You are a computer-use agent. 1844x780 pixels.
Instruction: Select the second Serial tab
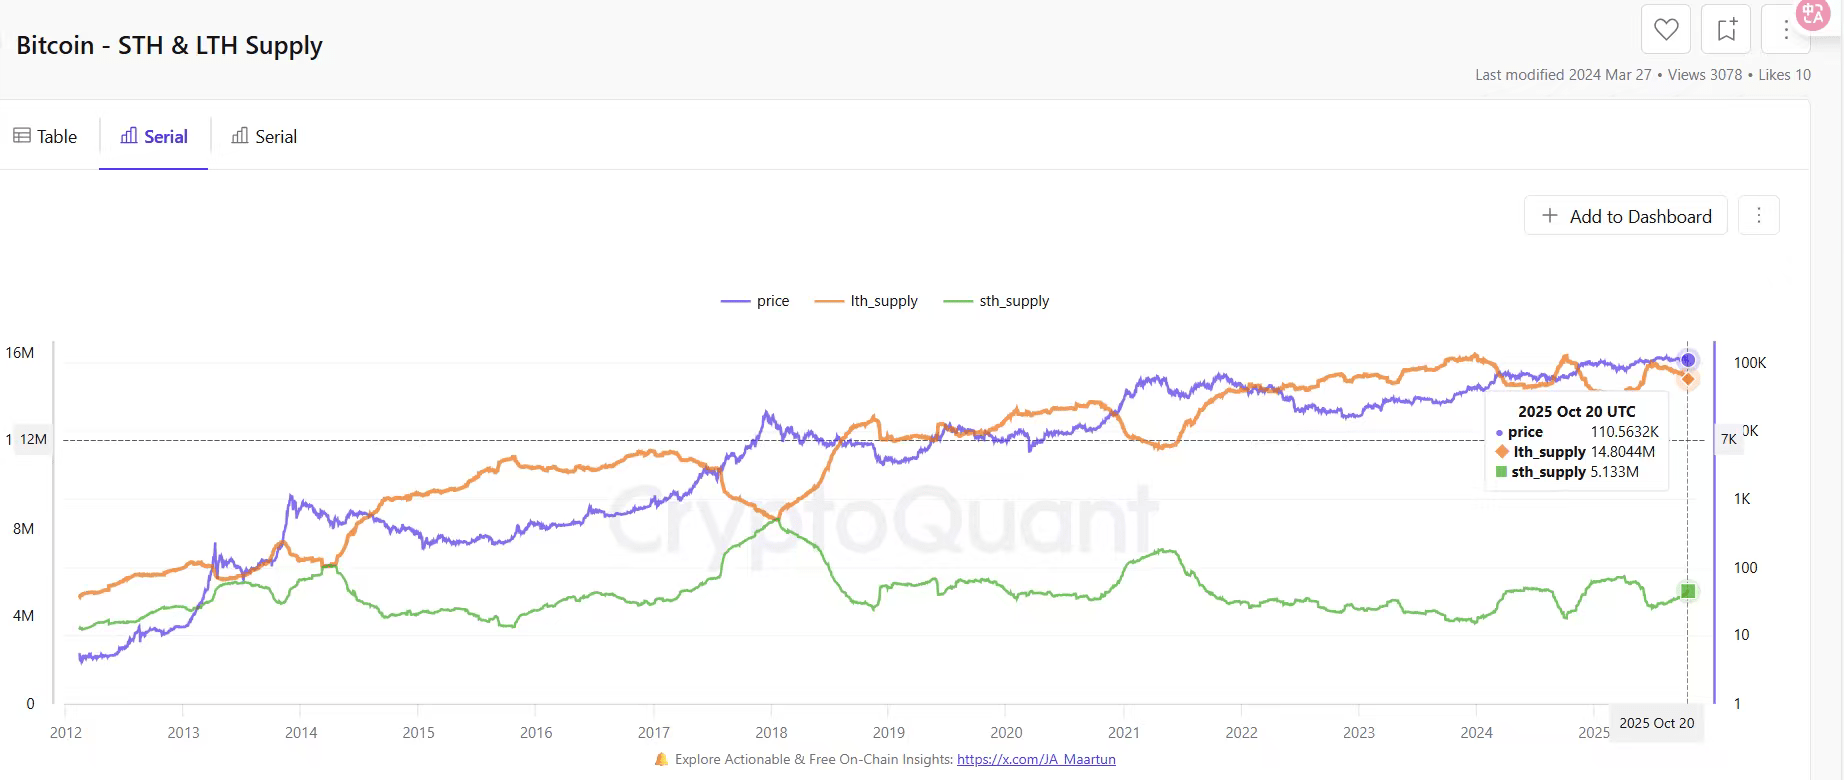[x=264, y=137]
